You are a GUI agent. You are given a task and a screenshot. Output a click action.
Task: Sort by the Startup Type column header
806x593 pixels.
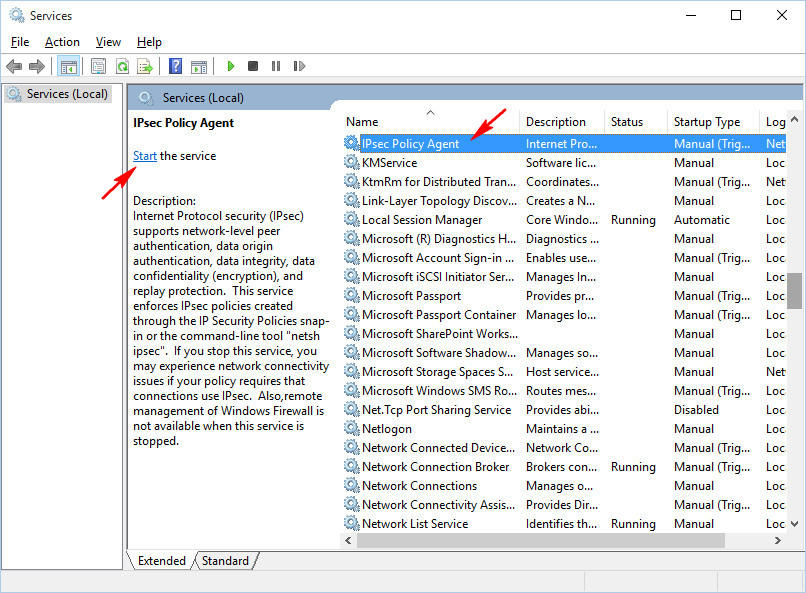pyautogui.click(x=706, y=122)
